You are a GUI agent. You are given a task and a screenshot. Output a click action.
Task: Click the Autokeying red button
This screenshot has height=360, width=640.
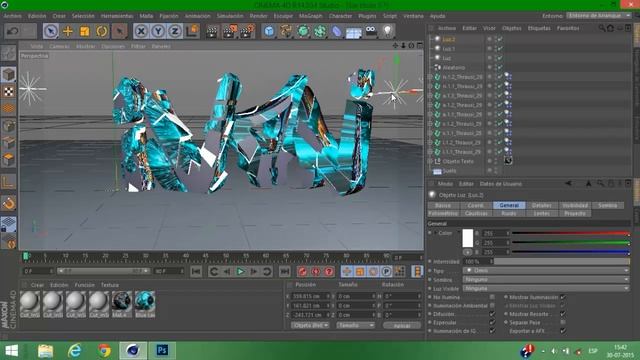coord(316,271)
